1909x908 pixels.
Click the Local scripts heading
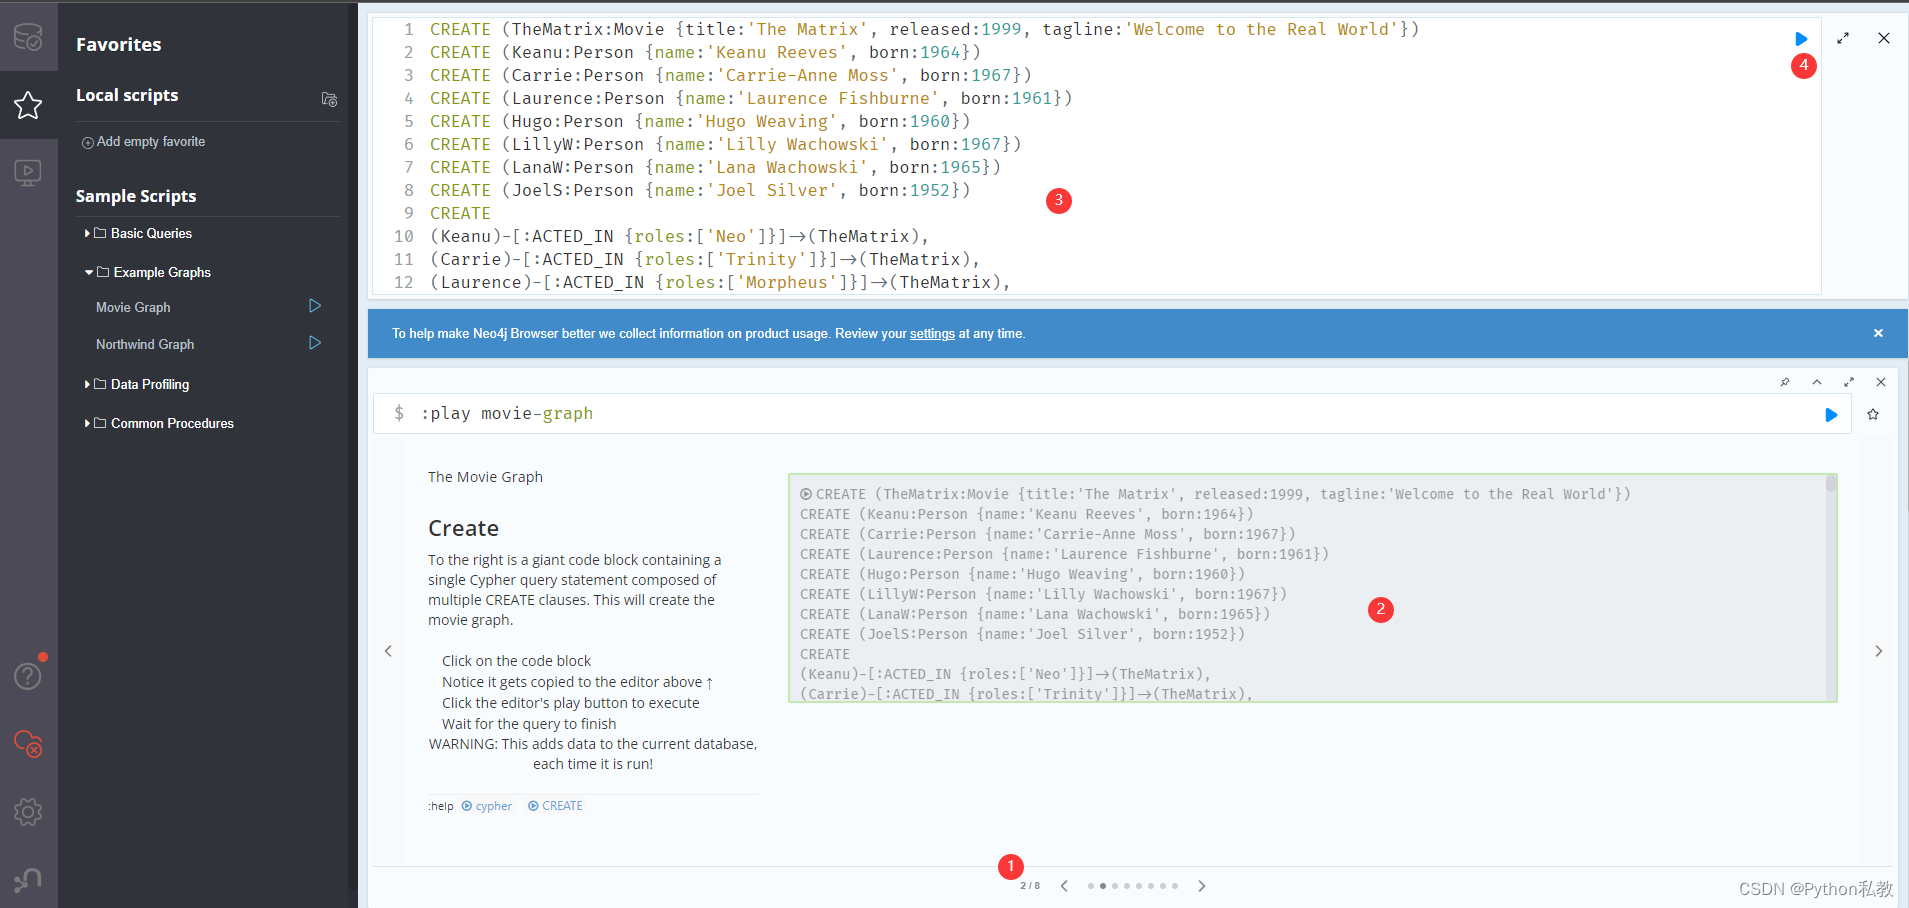click(127, 95)
